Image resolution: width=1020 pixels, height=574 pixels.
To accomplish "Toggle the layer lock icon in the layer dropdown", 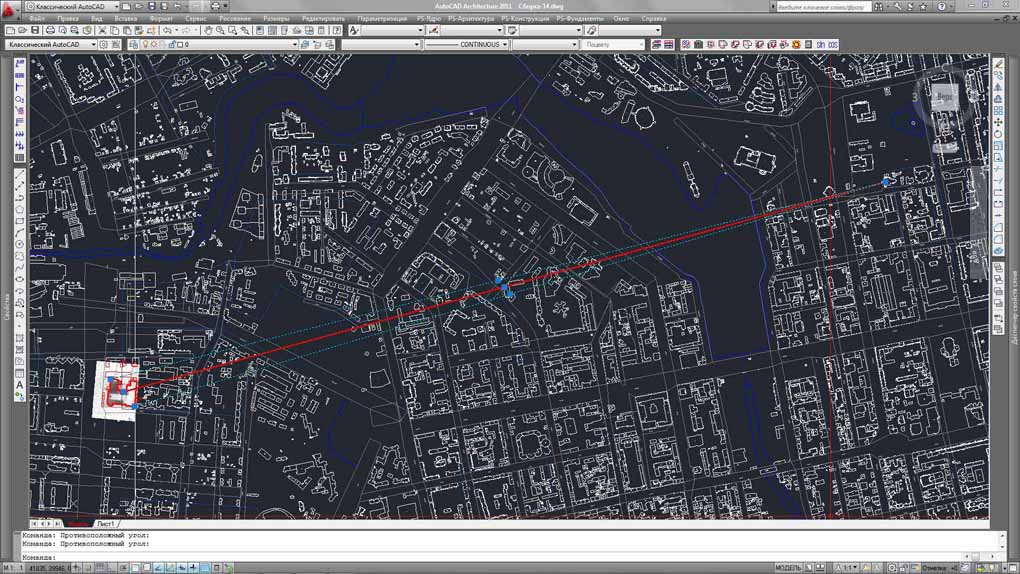I will (x=172, y=45).
